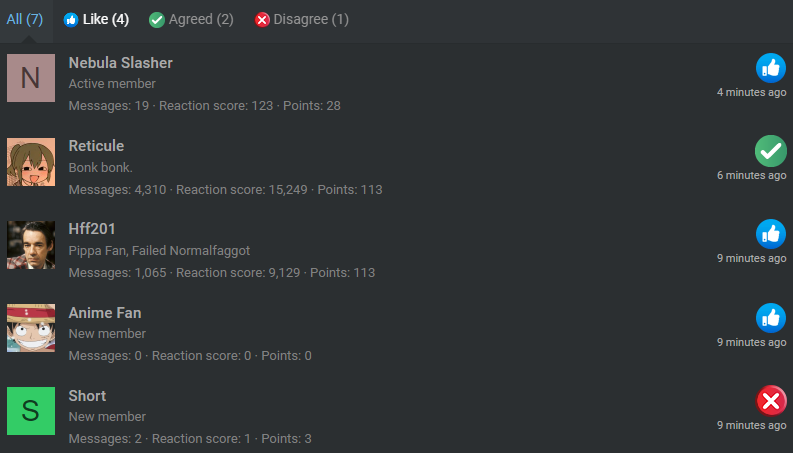This screenshot has width=793, height=453.
Task: Open Hff201's man portrait avatar
Action: pyautogui.click(x=31, y=245)
